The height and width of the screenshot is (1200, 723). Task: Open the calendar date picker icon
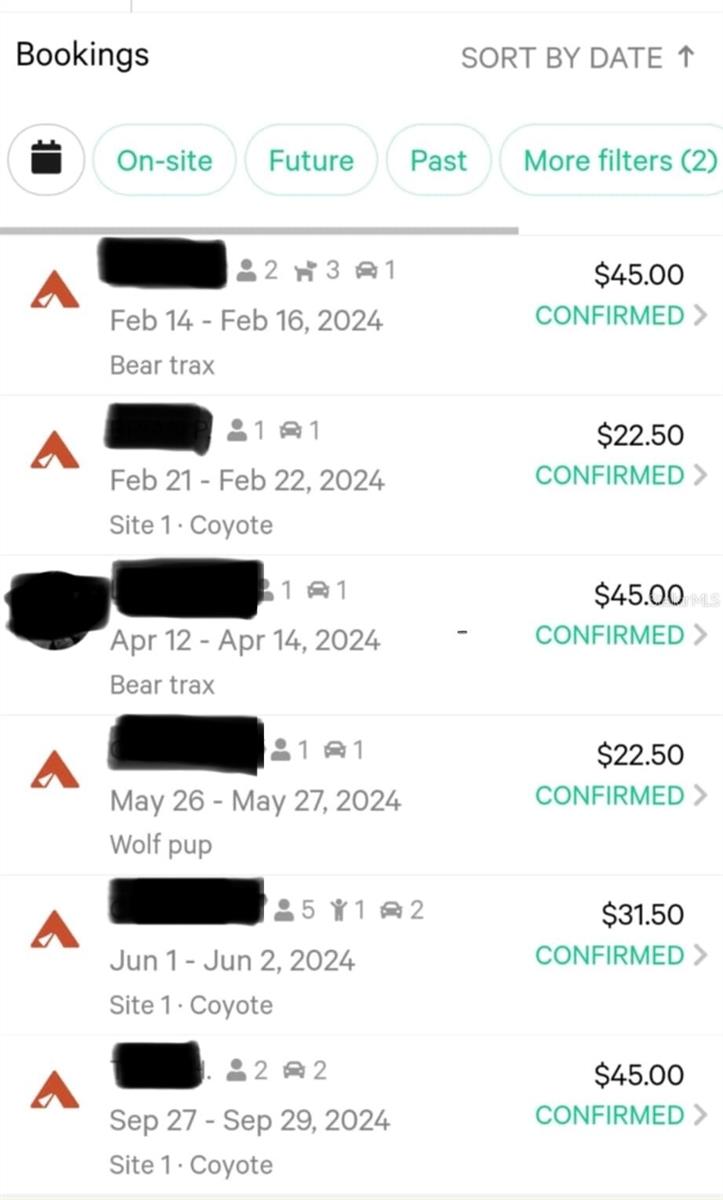[46, 159]
